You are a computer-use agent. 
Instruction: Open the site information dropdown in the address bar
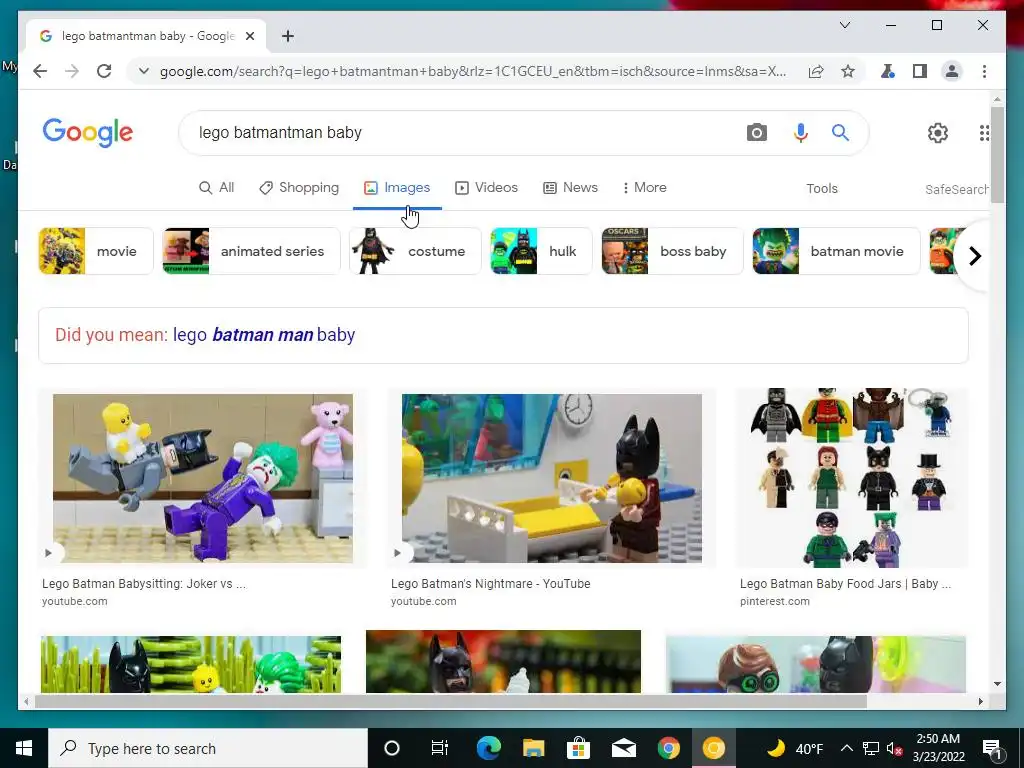[144, 71]
